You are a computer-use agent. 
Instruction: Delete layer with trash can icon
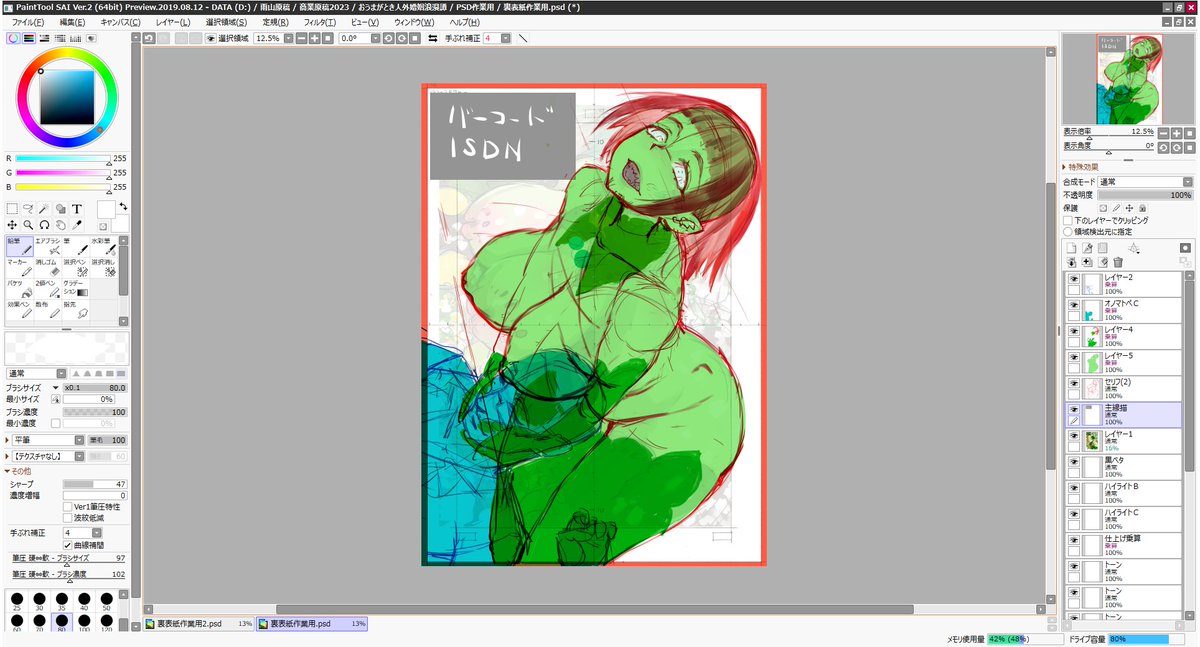[x=1118, y=262]
